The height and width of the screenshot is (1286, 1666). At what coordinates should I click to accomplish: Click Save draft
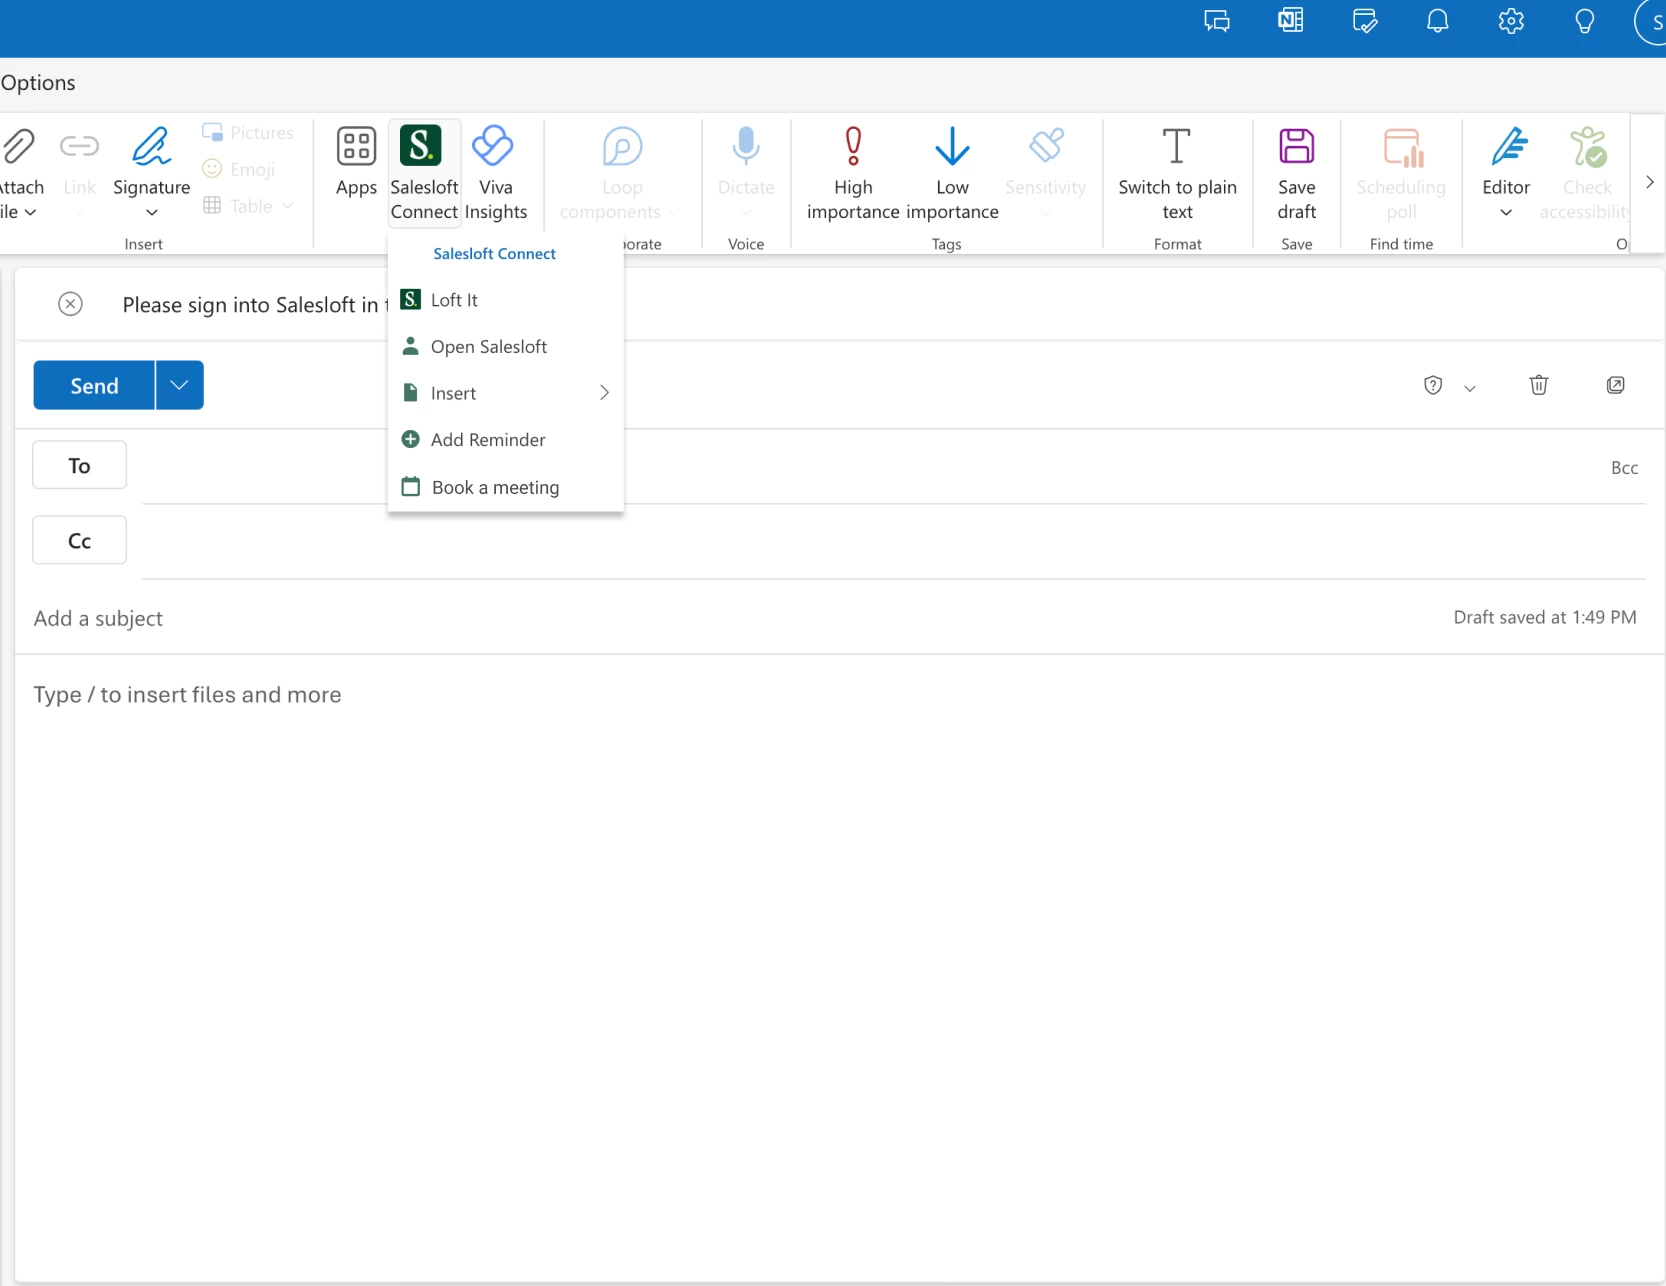(1296, 172)
